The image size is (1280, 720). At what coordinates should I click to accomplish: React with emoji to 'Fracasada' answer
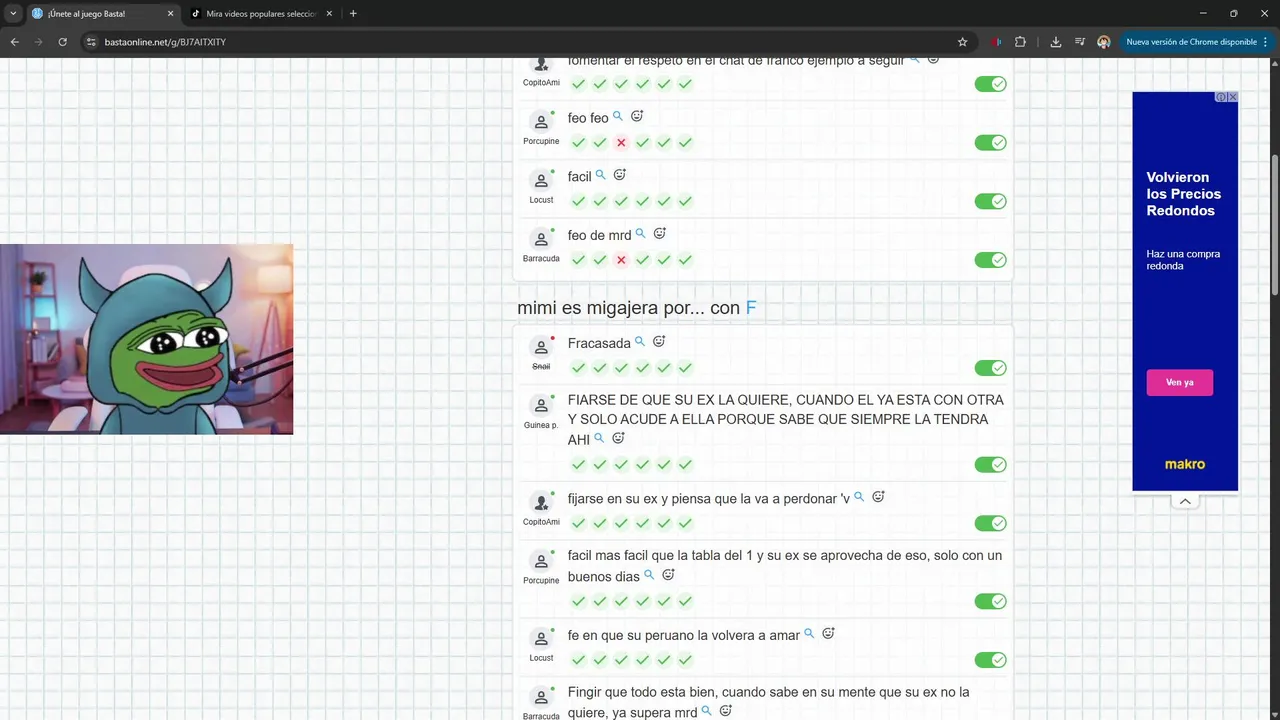point(659,341)
